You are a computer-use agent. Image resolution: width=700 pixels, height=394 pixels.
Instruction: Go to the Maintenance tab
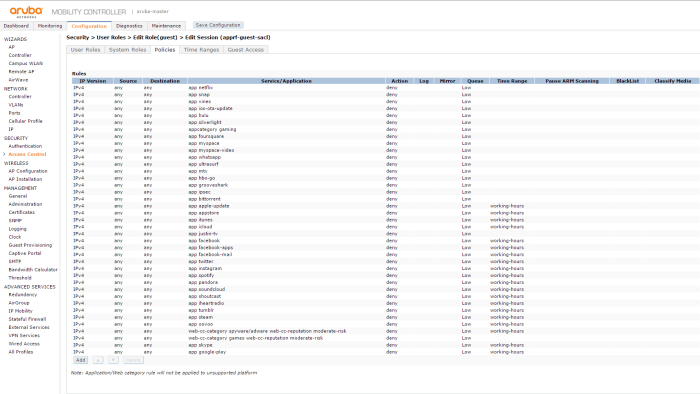tap(166, 26)
